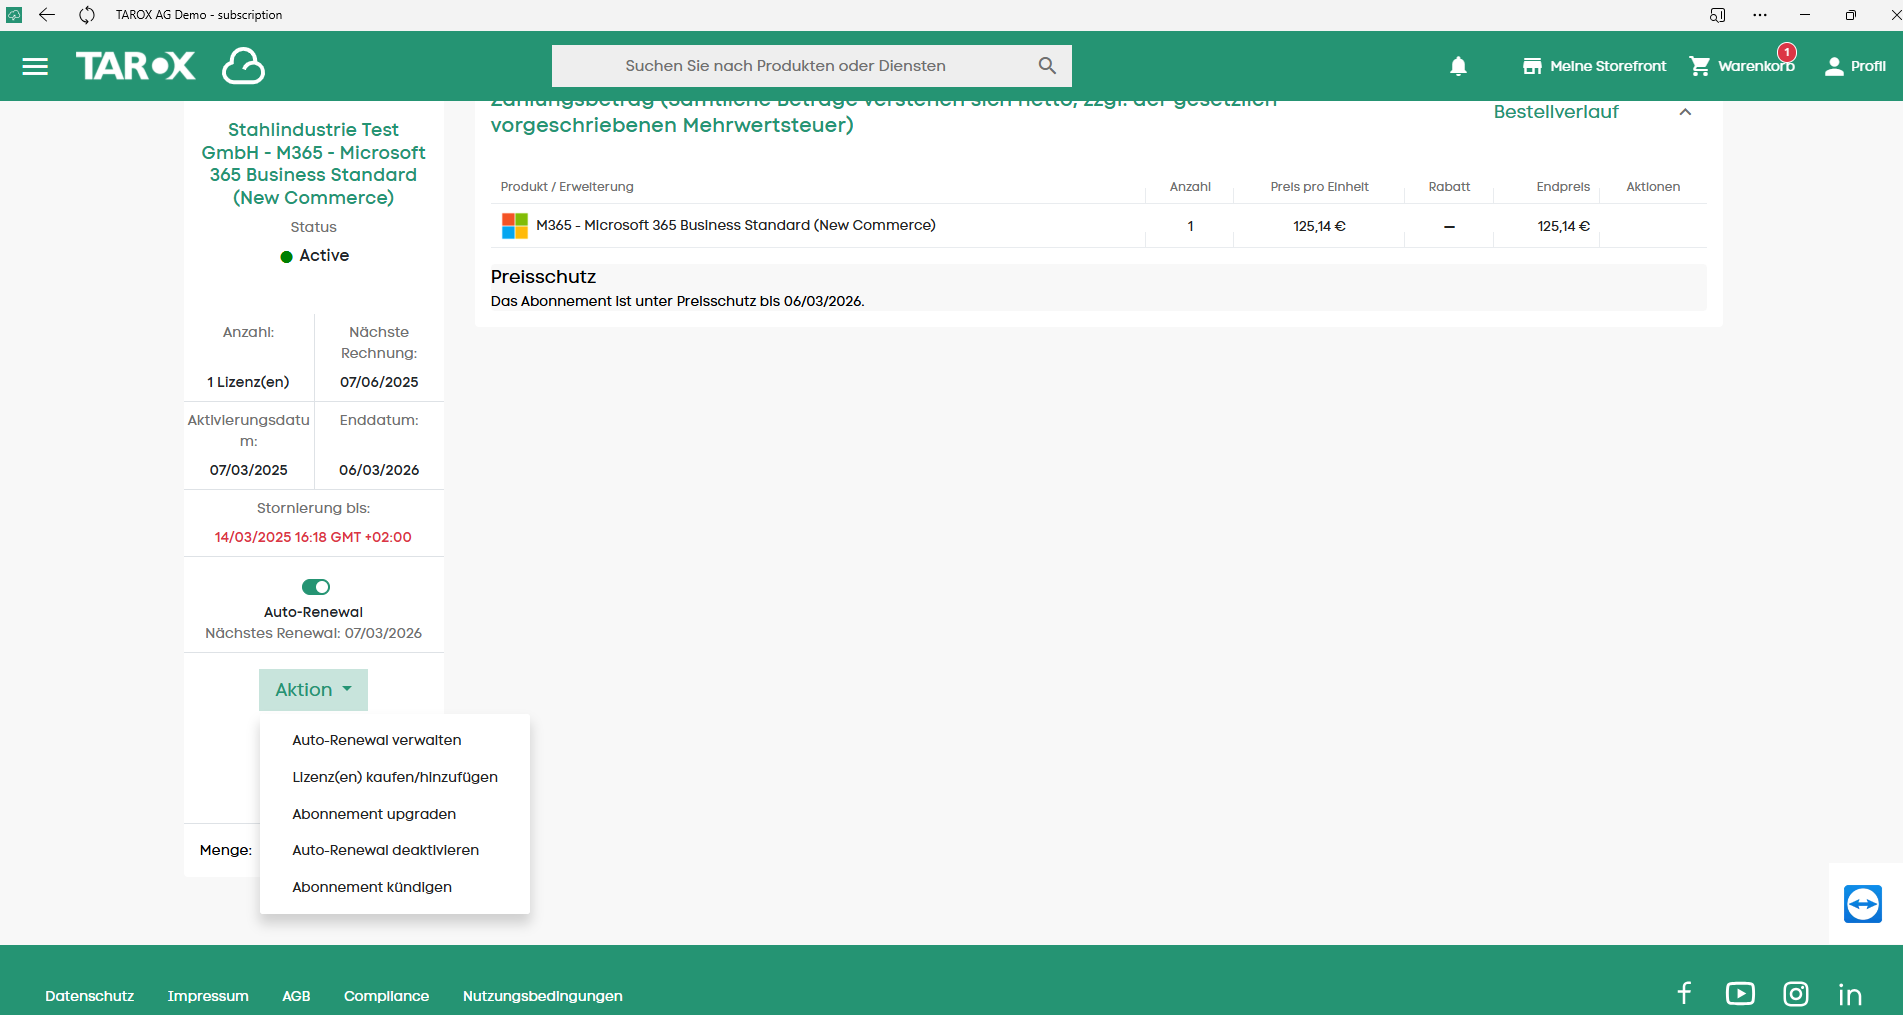Open the Nutzungsbedingungen footer link
The width and height of the screenshot is (1903, 1015).
tap(542, 996)
